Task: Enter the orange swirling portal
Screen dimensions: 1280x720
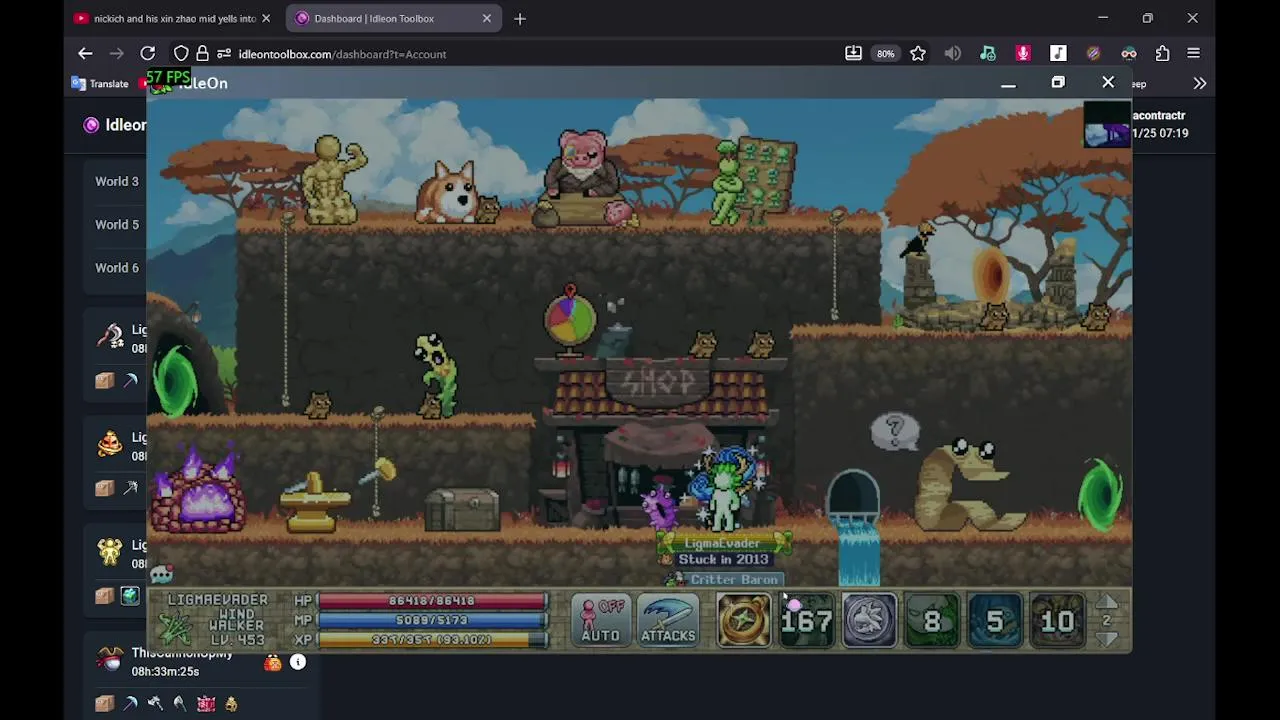Action: click(x=991, y=272)
